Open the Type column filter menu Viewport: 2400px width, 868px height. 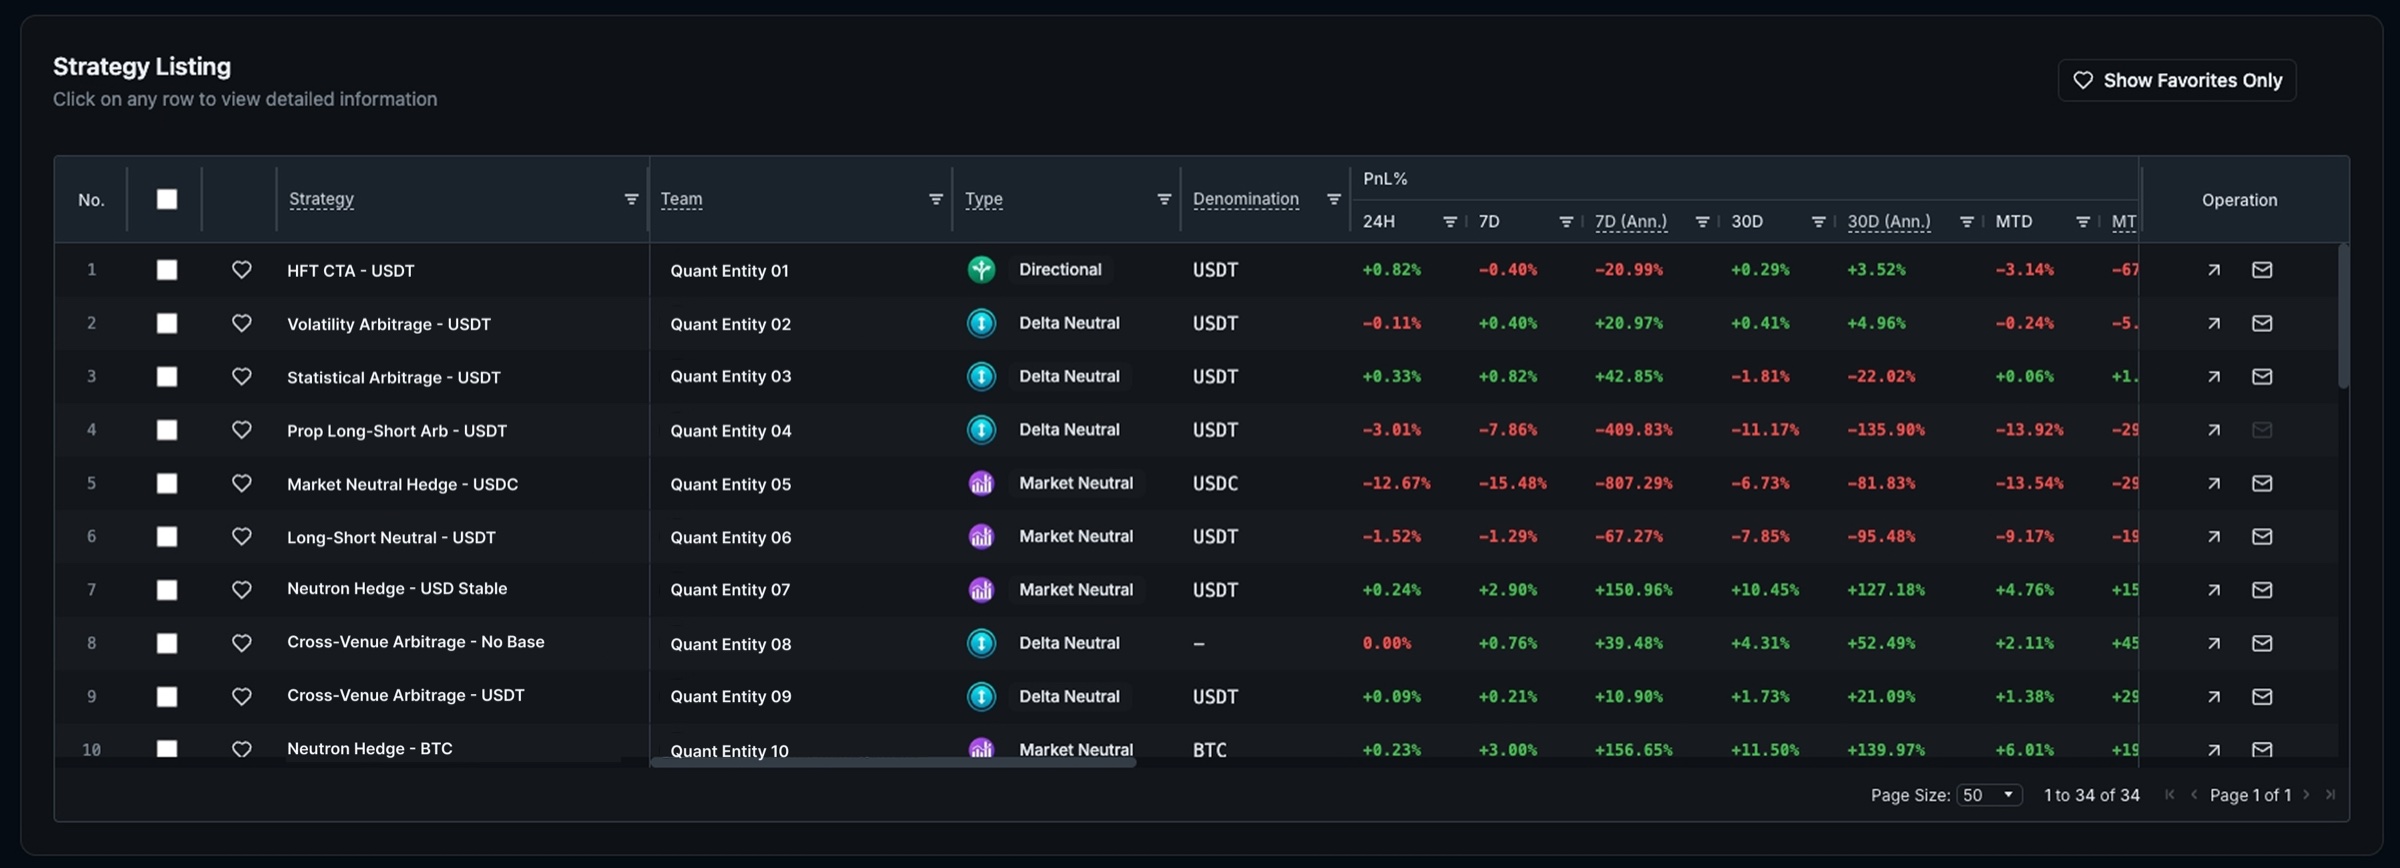tap(1164, 199)
